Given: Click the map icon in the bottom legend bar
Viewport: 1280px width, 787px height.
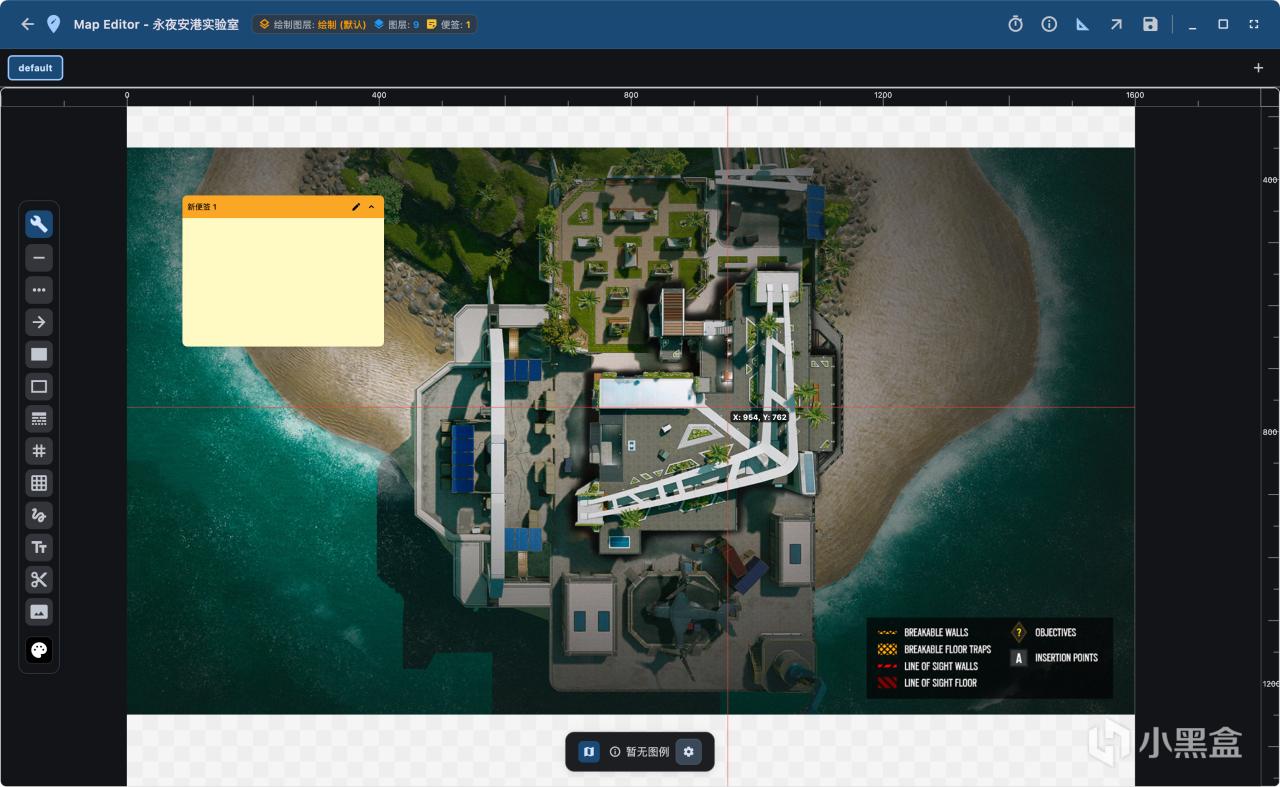Looking at the screenshot, I should pyautogui.click(x=589, y=752).
